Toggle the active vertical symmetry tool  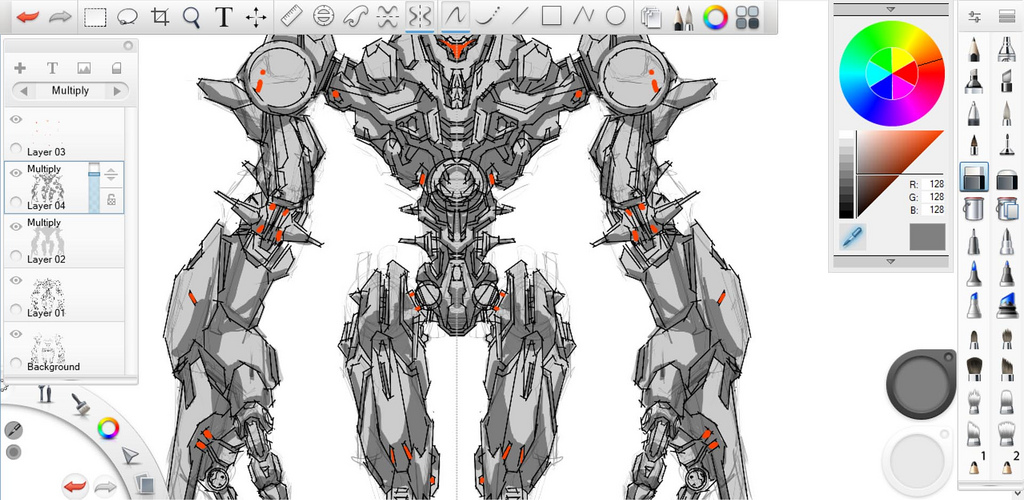[x=419, y=16]
